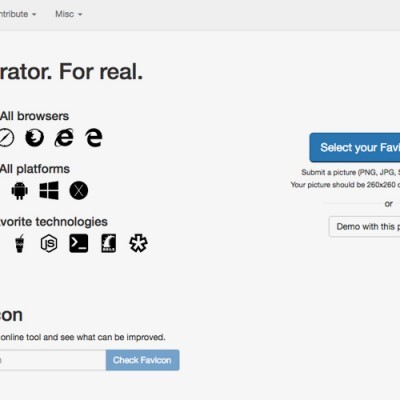Click the Firefox browser icon
The width and height of the screenshot is (400, 400).
35,138
